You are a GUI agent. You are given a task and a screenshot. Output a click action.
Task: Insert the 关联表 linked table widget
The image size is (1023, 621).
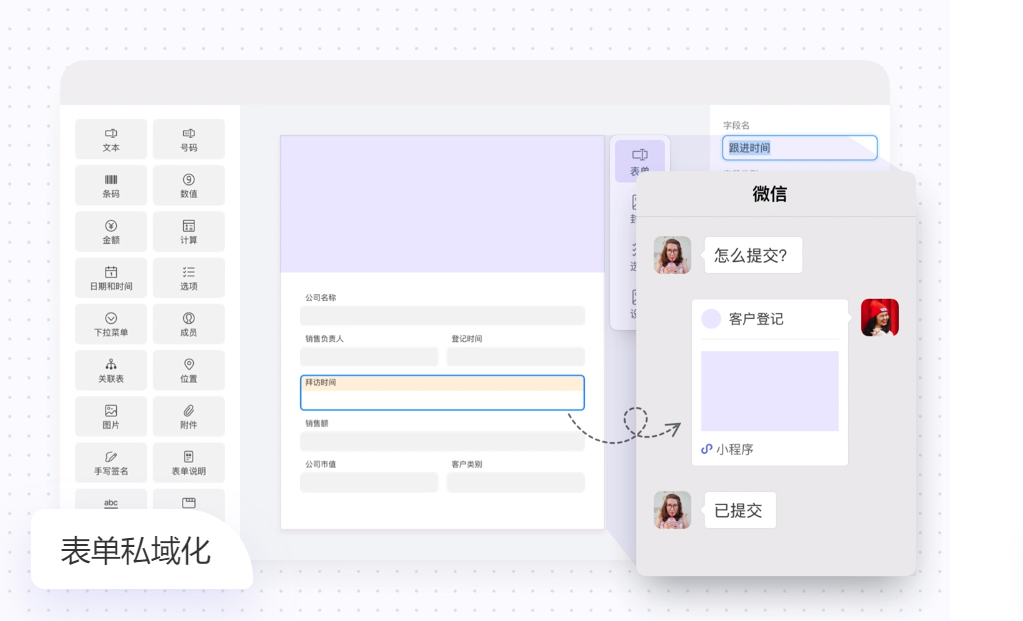coord(111,370)
